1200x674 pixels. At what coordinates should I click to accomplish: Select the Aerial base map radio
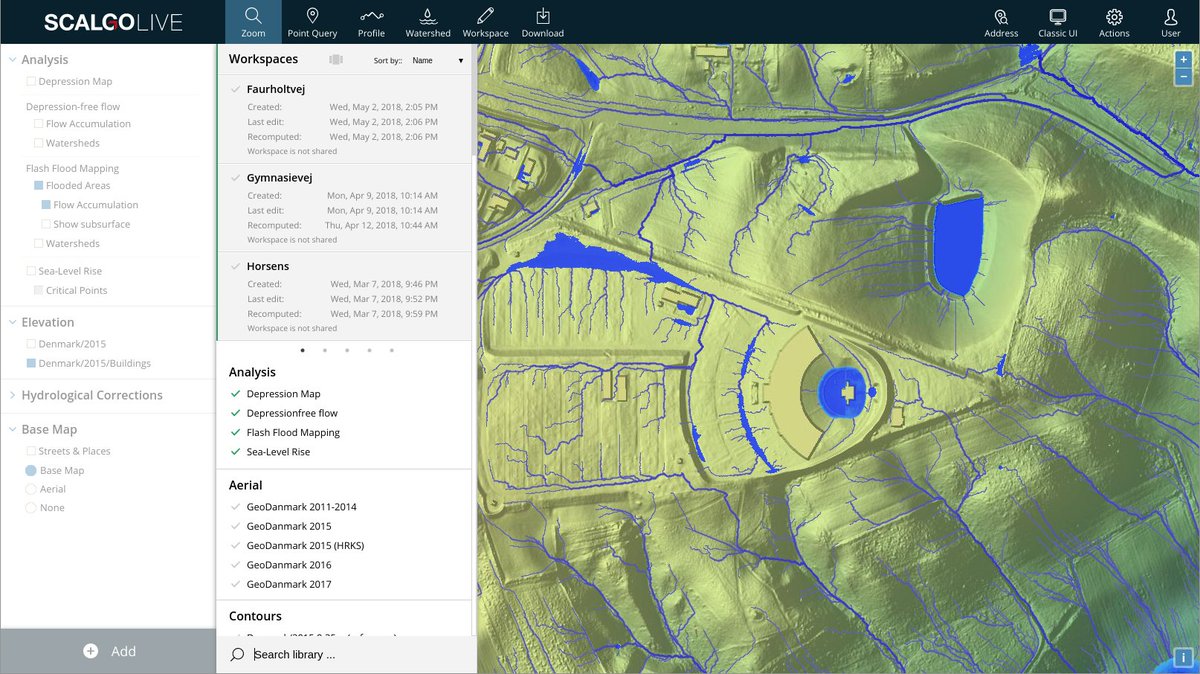coord(30,489)
